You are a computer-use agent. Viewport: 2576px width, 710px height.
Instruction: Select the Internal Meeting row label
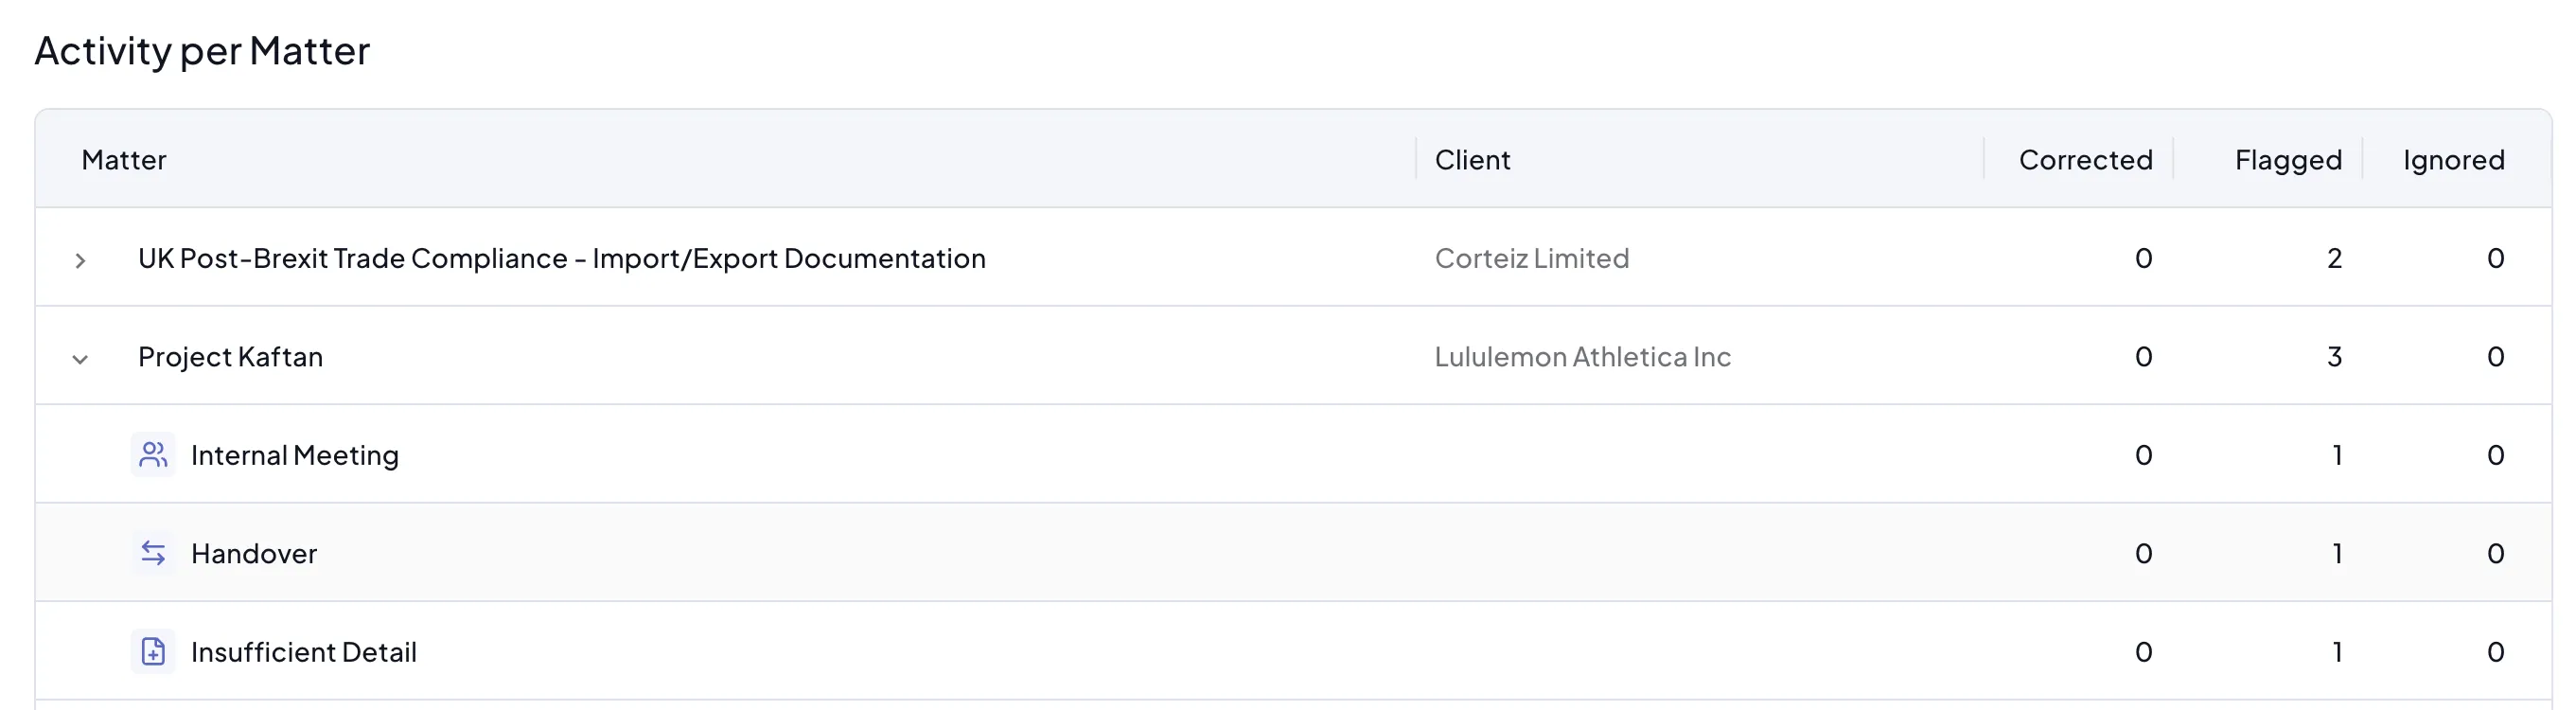[x=294, y=455]
